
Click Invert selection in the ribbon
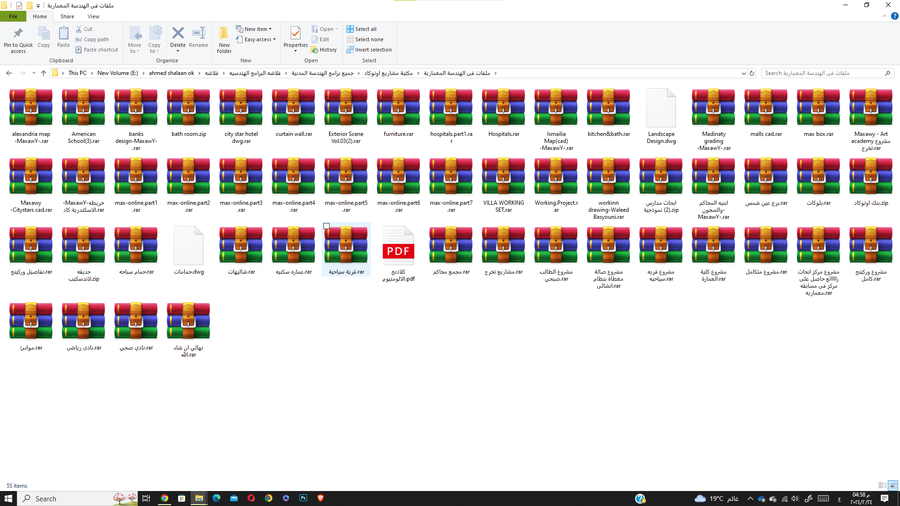point(369,50)
